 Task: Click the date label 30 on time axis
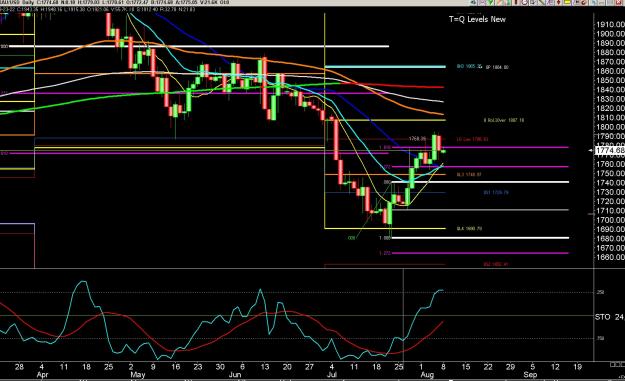pos(220,367)
